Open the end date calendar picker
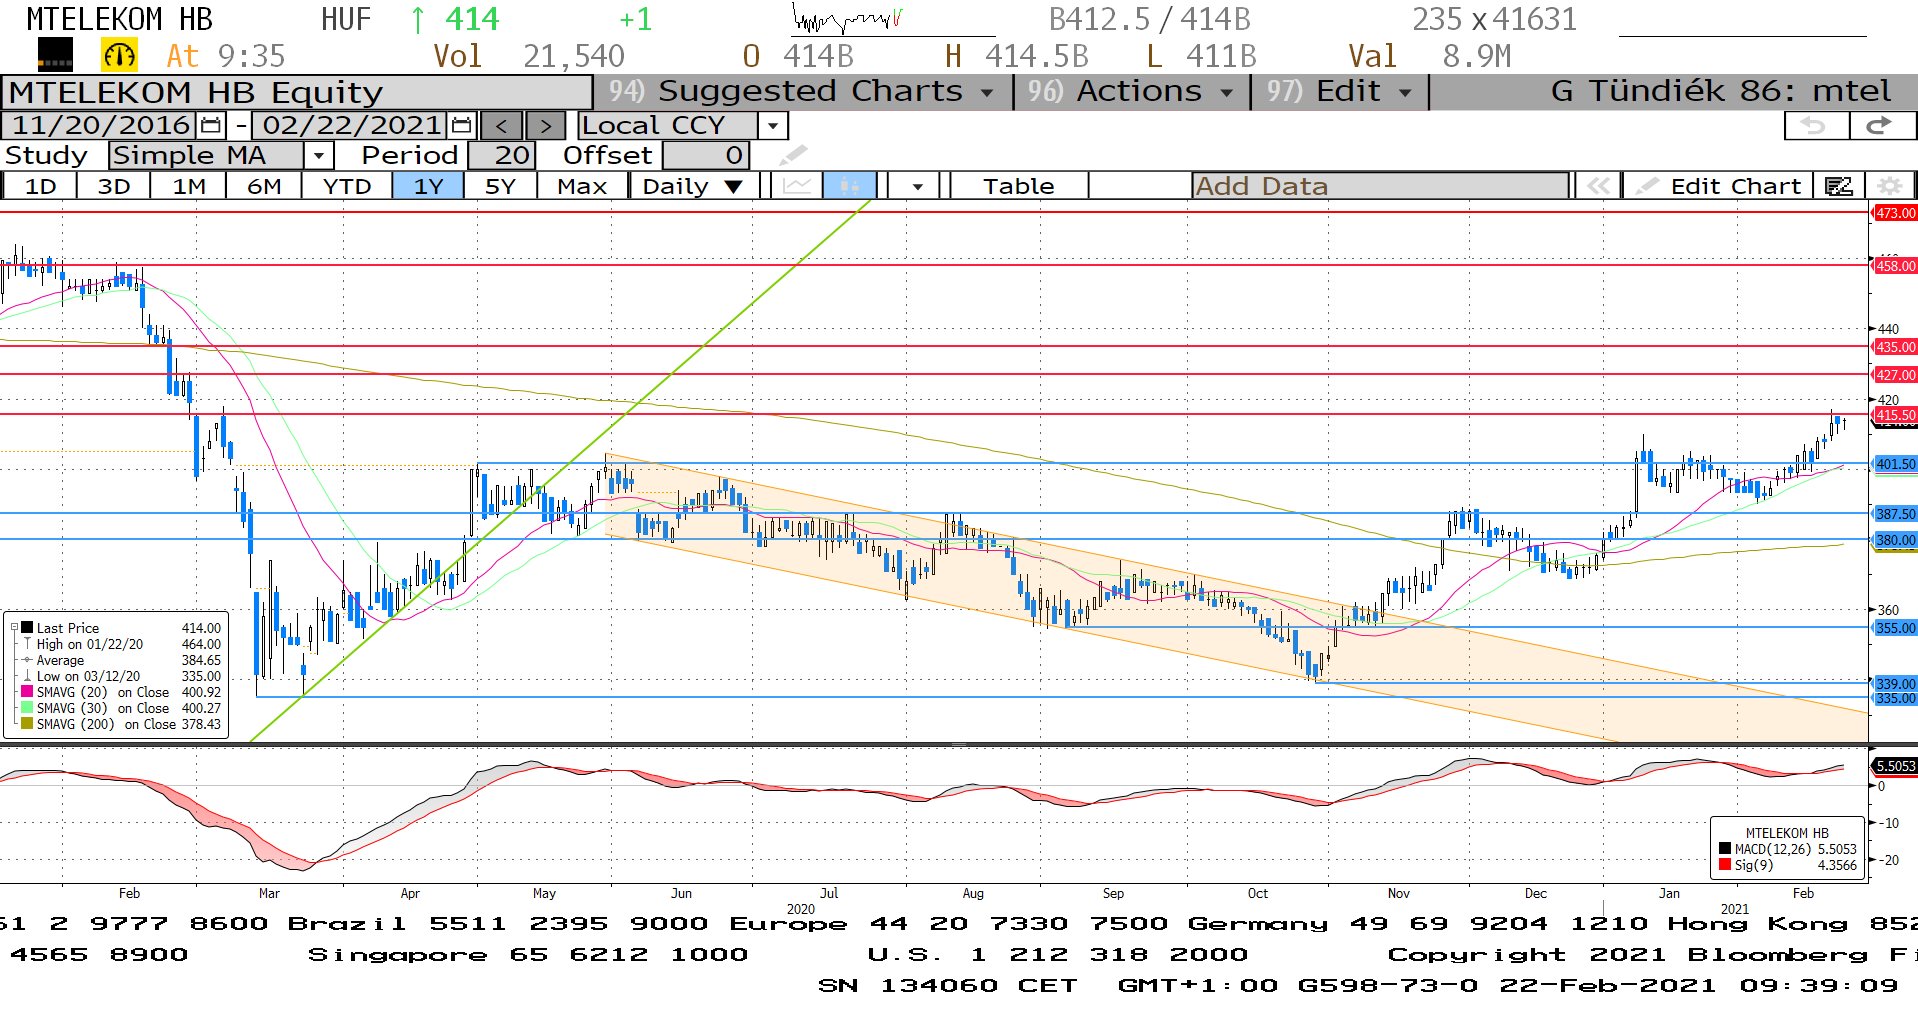The image size is (1918, 1025). pos(461,126)
